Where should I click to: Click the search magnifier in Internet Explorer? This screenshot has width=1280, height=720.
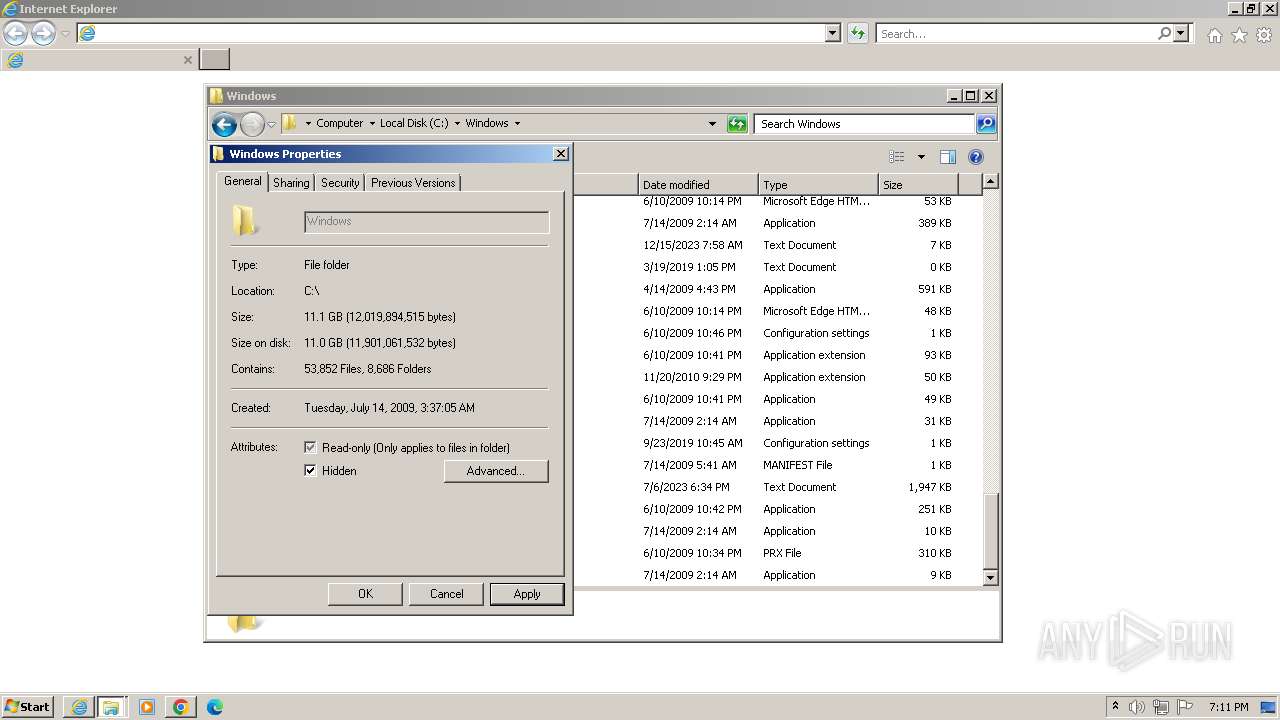1164,33
